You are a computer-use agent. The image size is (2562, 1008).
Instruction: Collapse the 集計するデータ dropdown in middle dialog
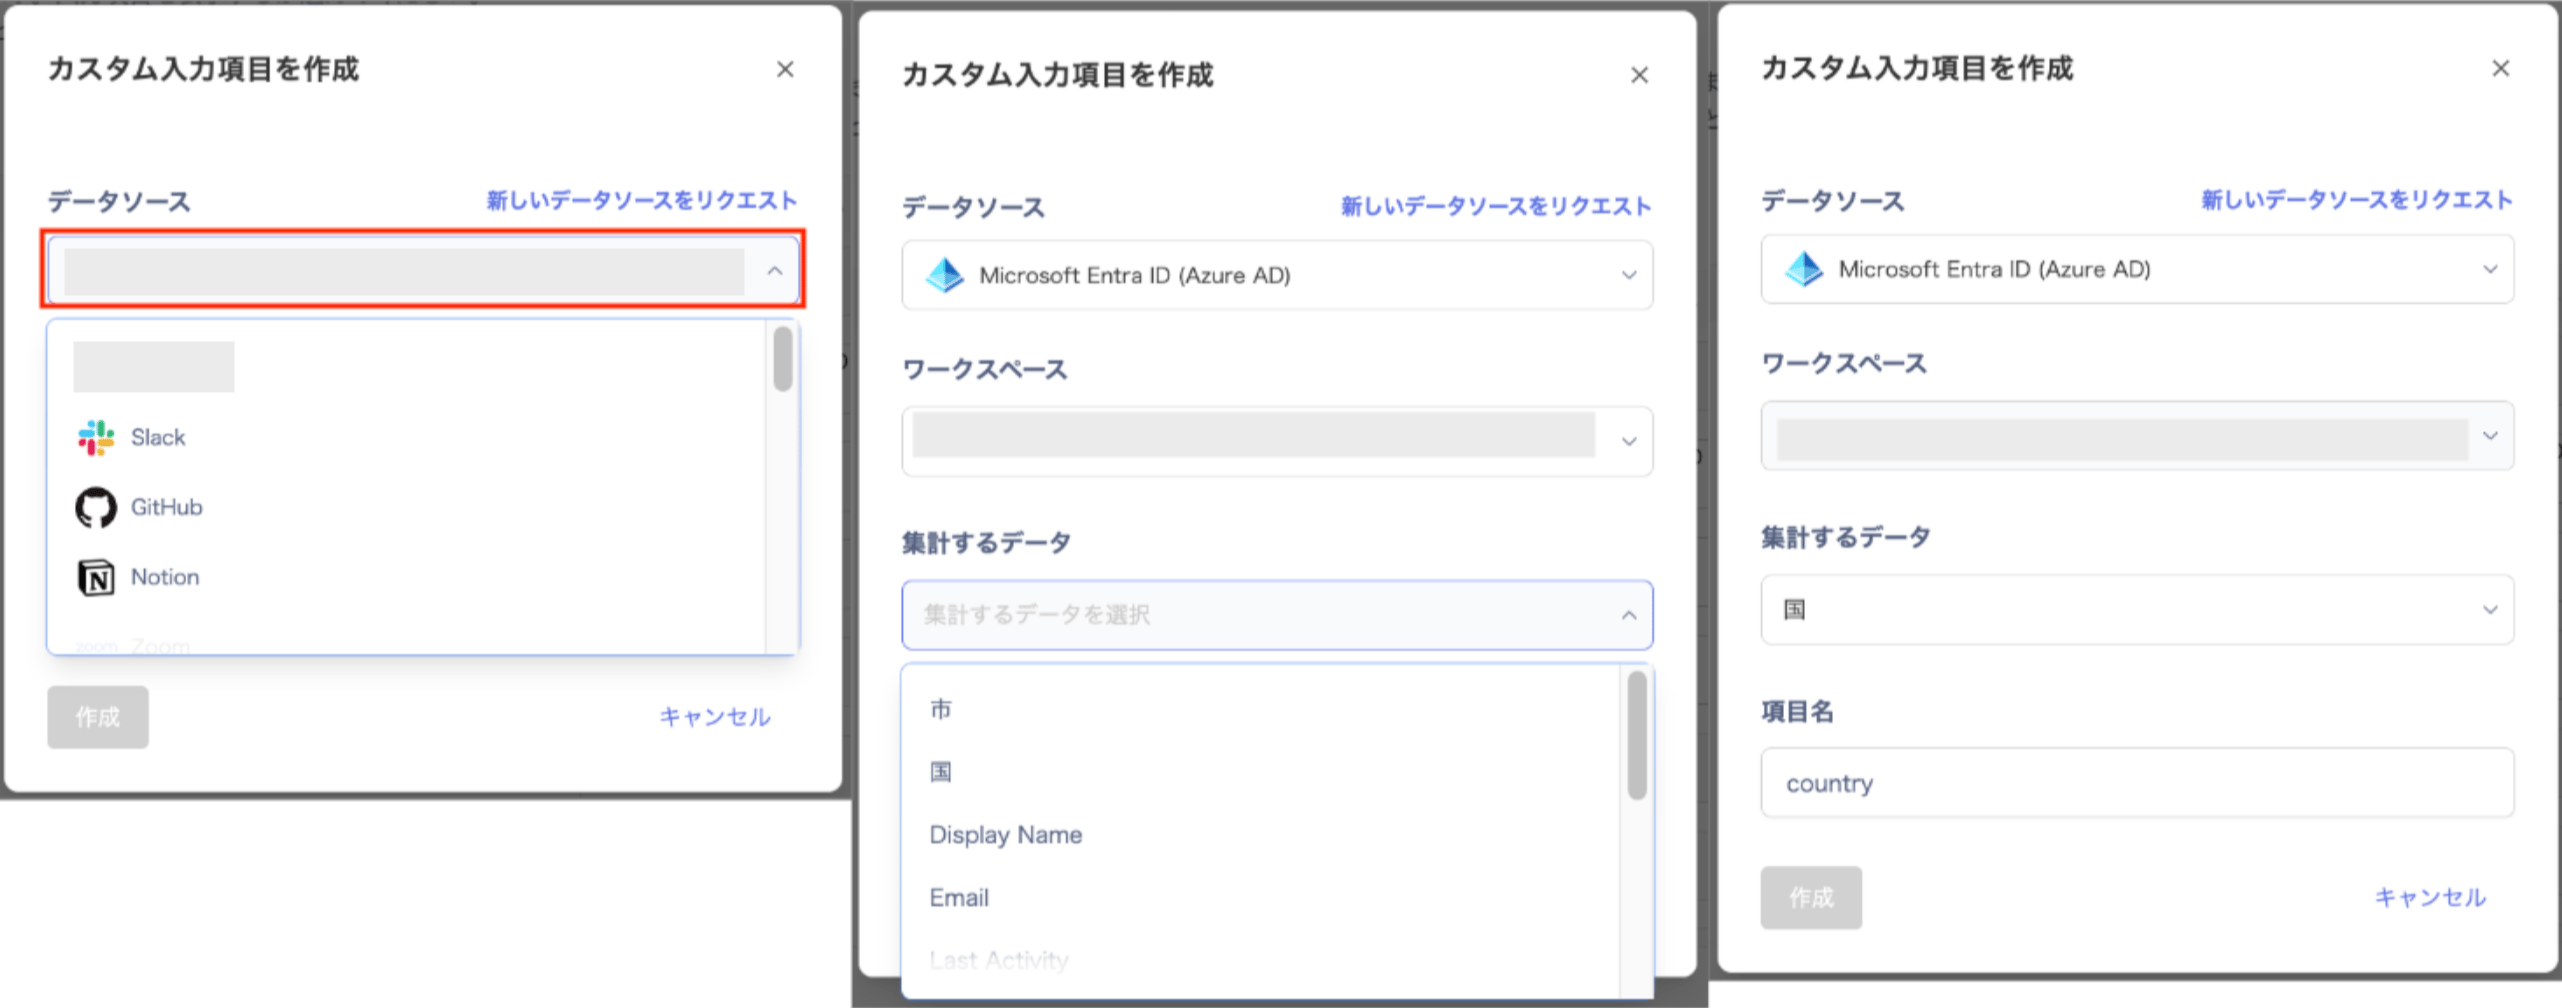tap(1628, 615)
